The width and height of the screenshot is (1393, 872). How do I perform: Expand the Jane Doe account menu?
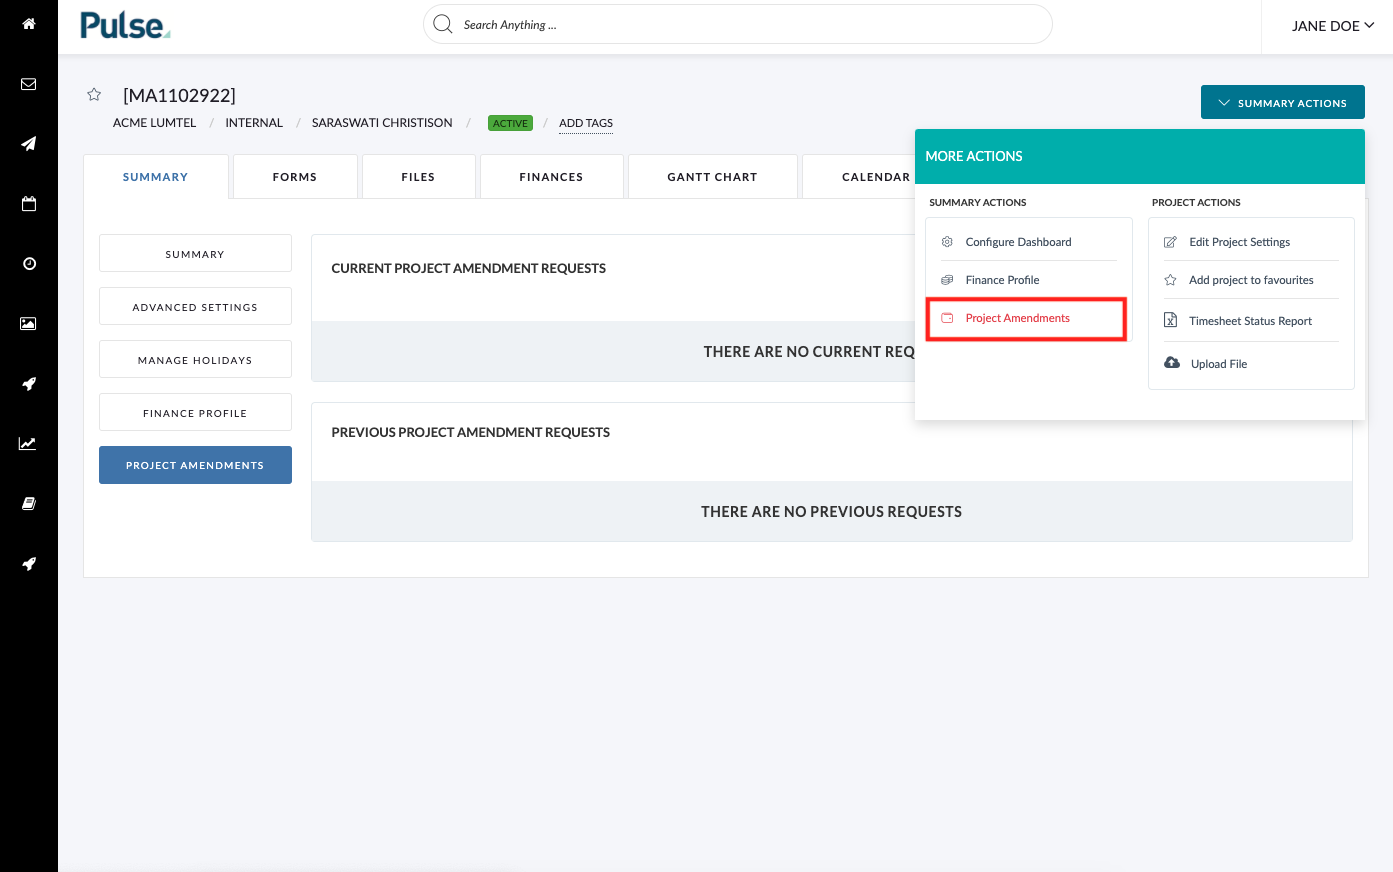pyautogui.click(x=1331, y=26)
